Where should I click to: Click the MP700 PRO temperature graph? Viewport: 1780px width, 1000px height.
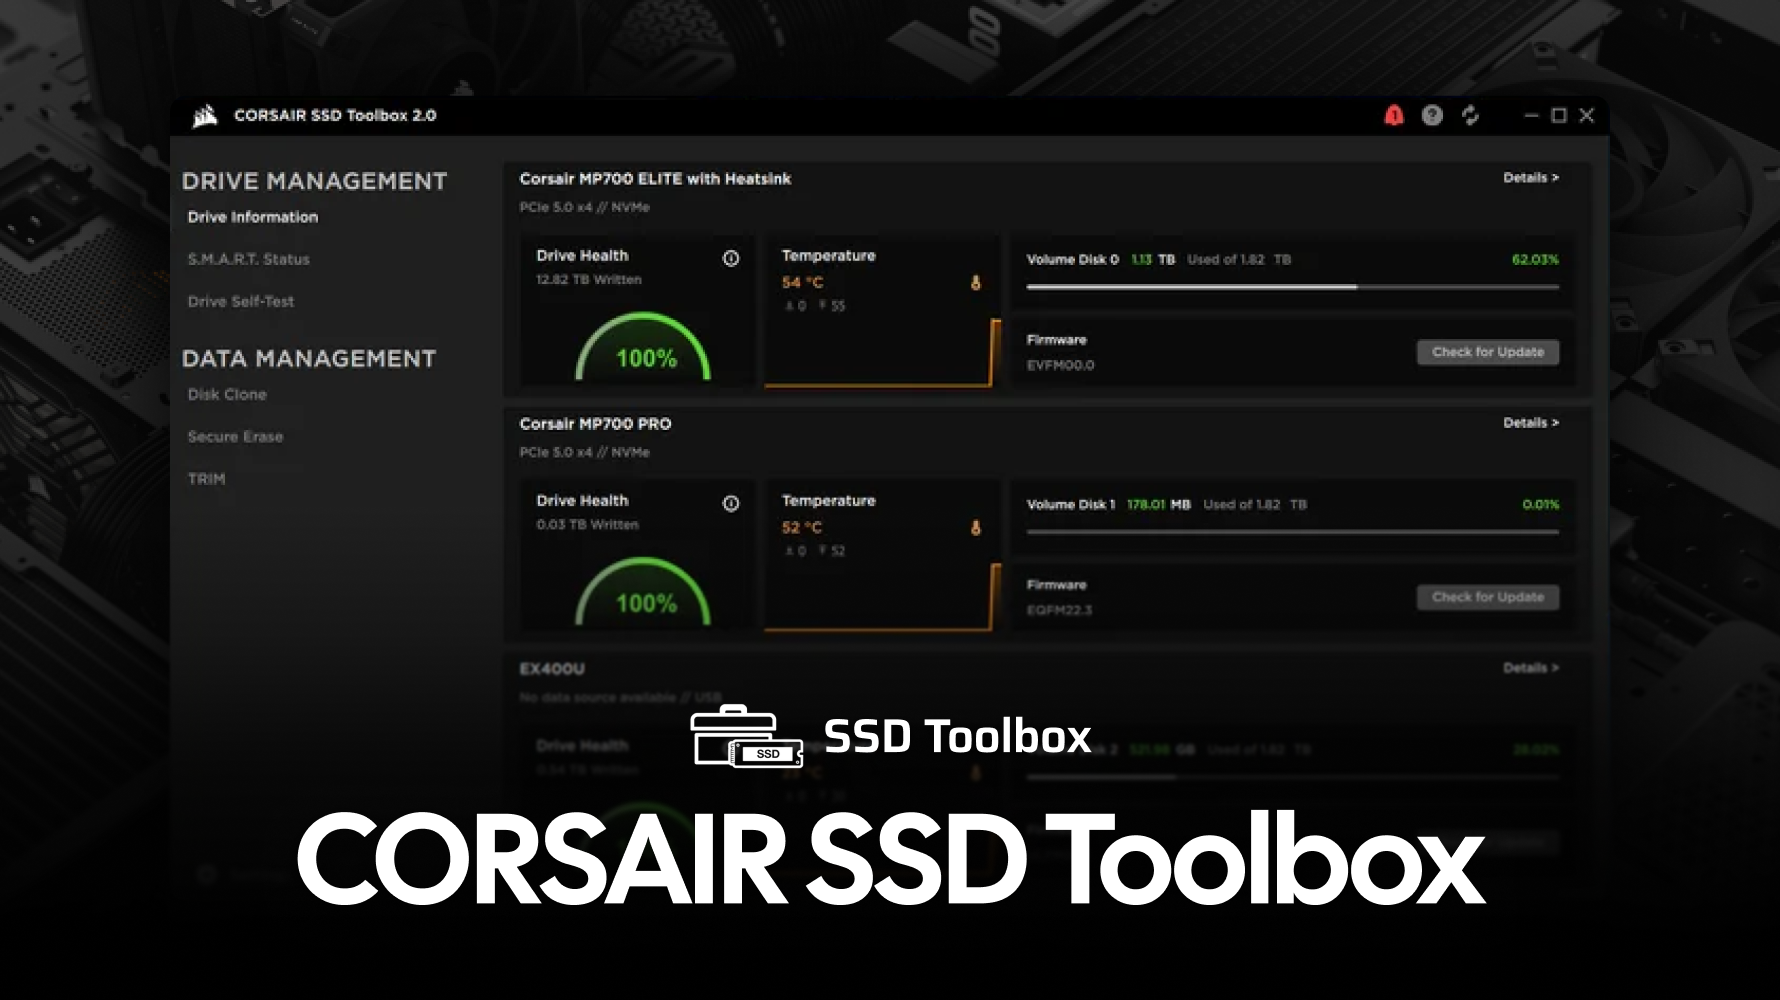tap(882, 597)
